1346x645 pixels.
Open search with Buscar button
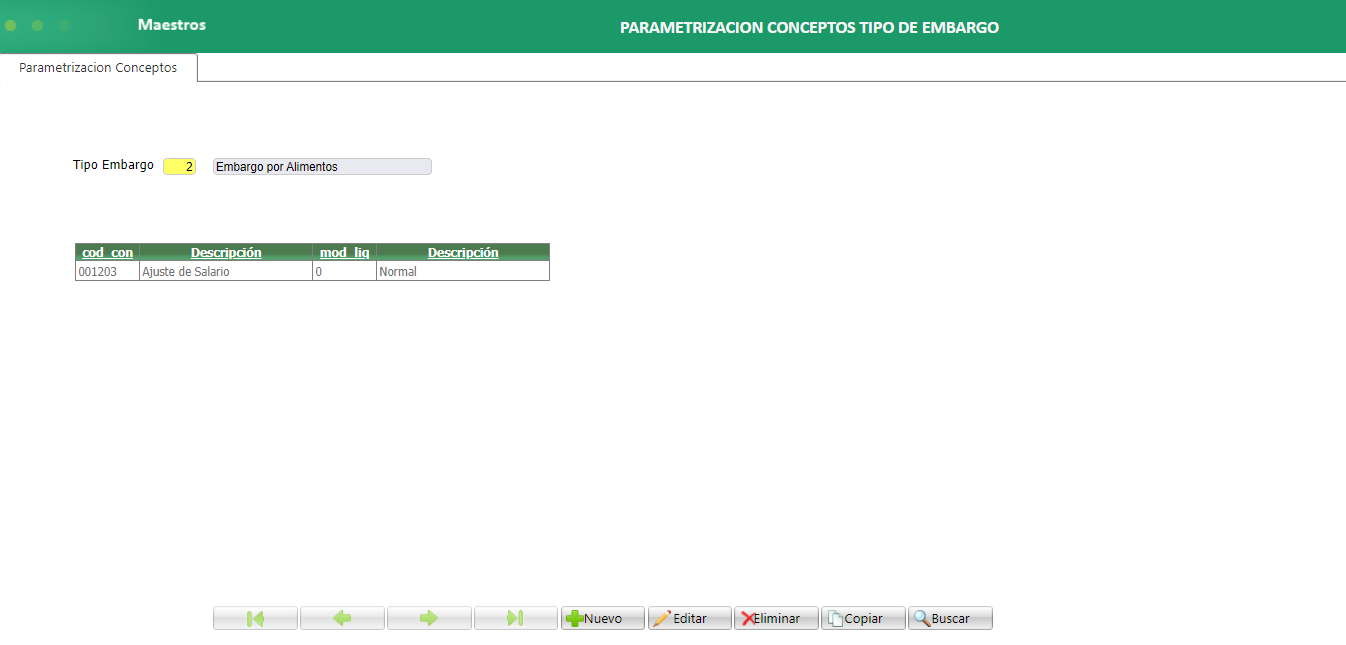950,618
